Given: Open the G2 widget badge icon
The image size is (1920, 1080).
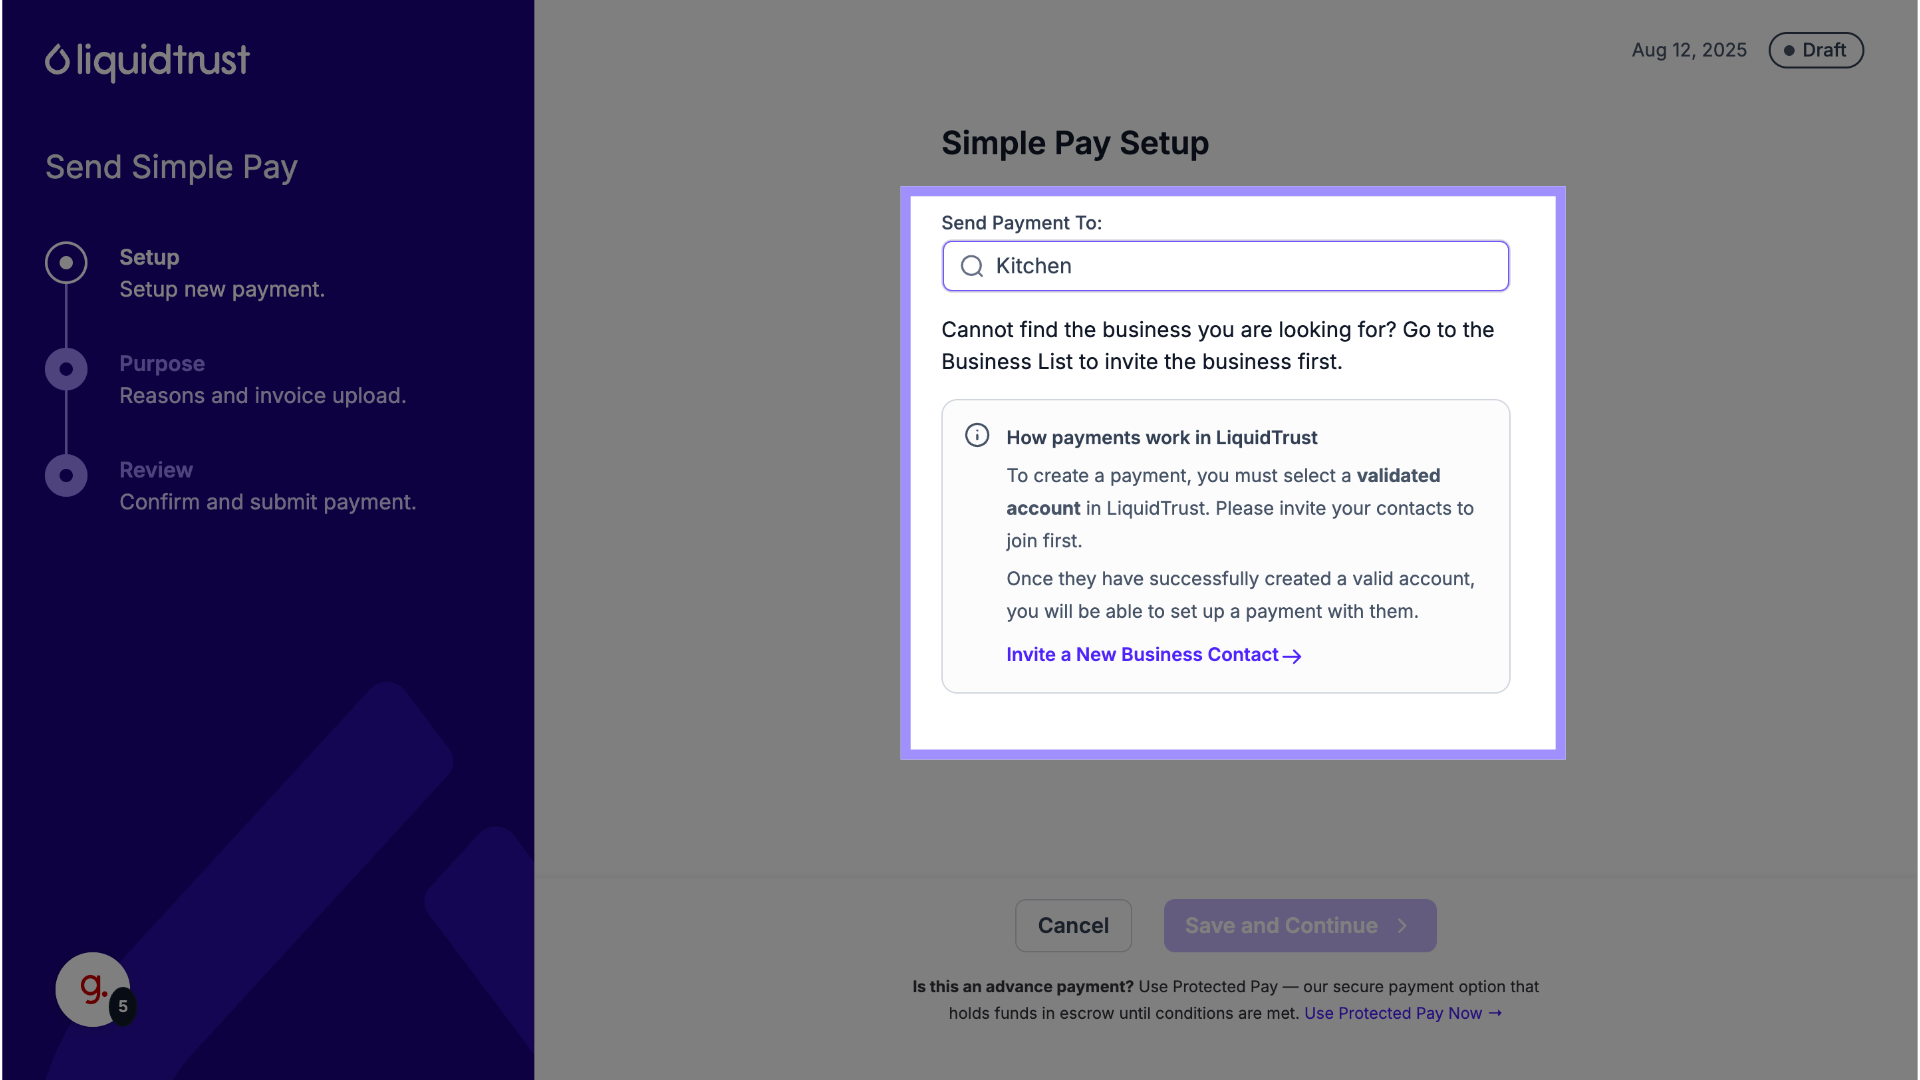Looking at the screenshot, I should (93, 989).
